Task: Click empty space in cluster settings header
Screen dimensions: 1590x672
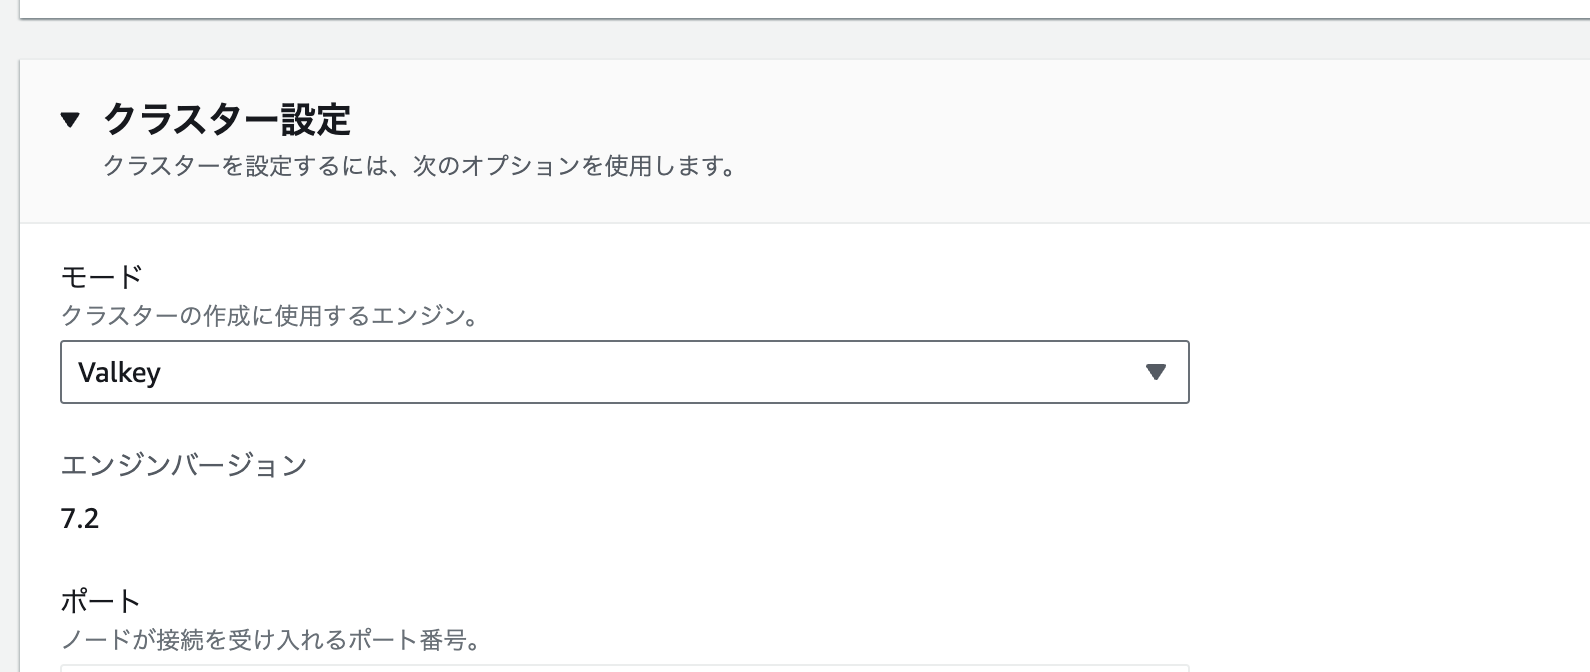Action: click(1000, 140)
